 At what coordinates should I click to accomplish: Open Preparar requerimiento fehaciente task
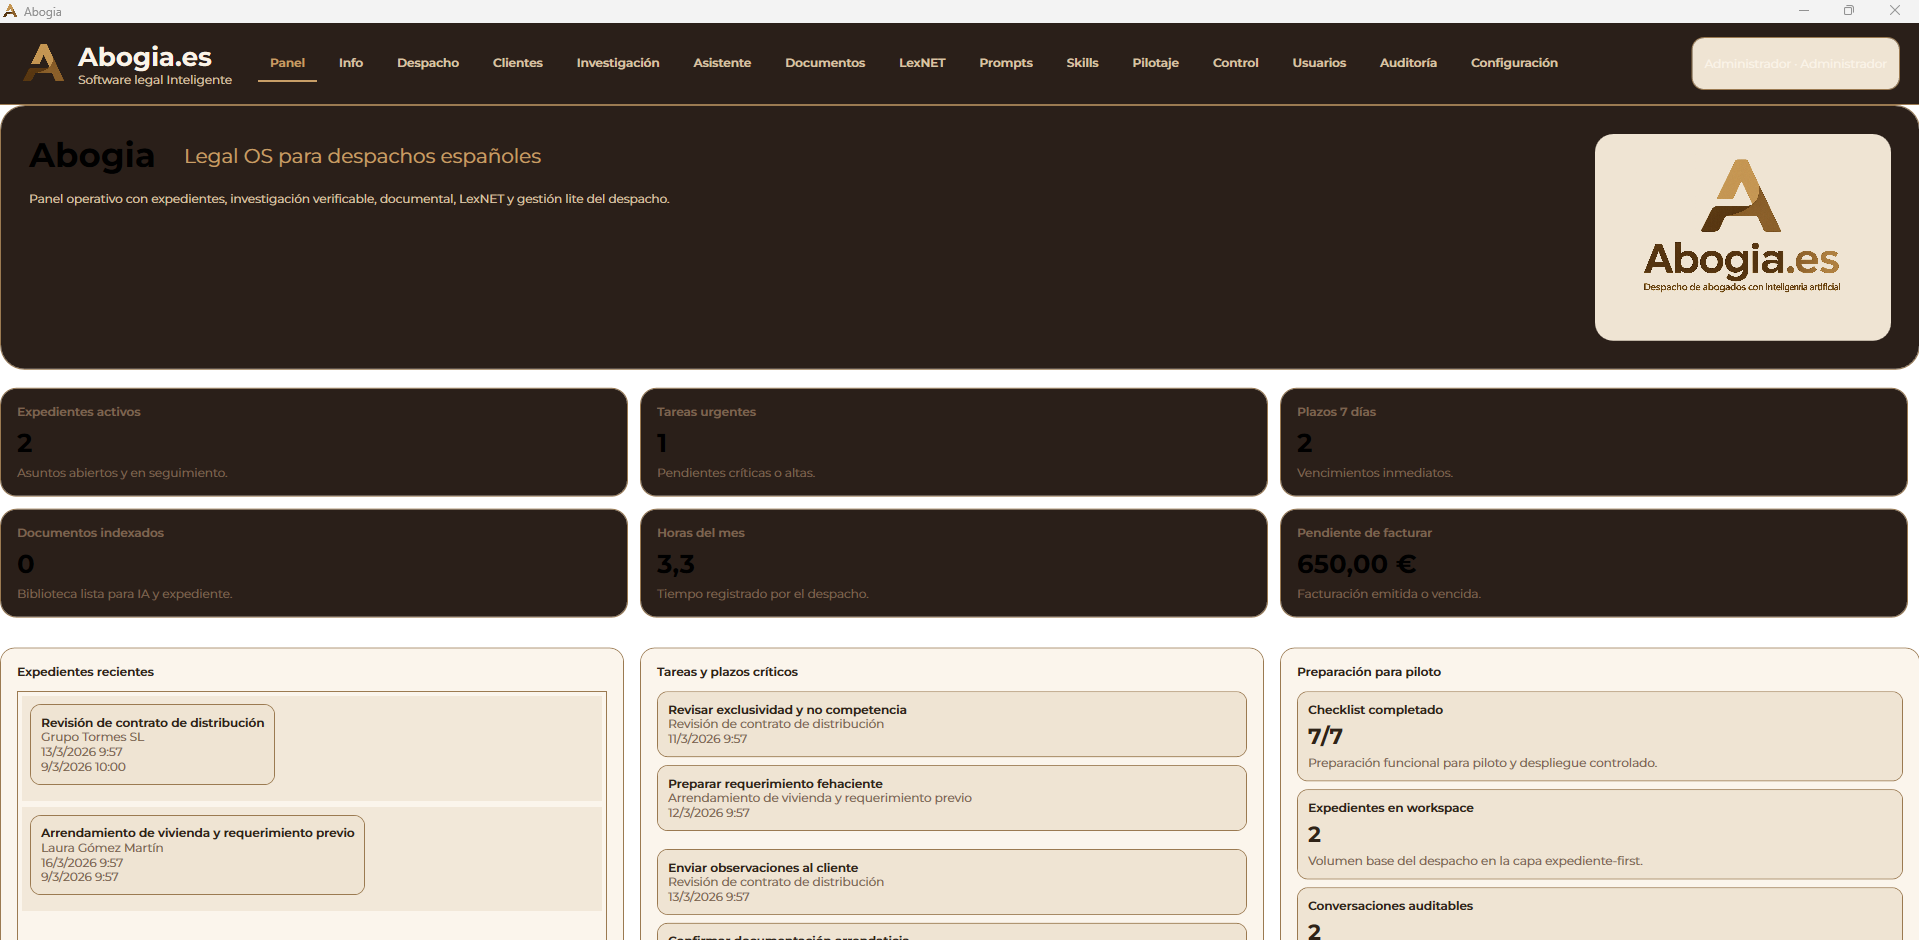click(950, 798)
